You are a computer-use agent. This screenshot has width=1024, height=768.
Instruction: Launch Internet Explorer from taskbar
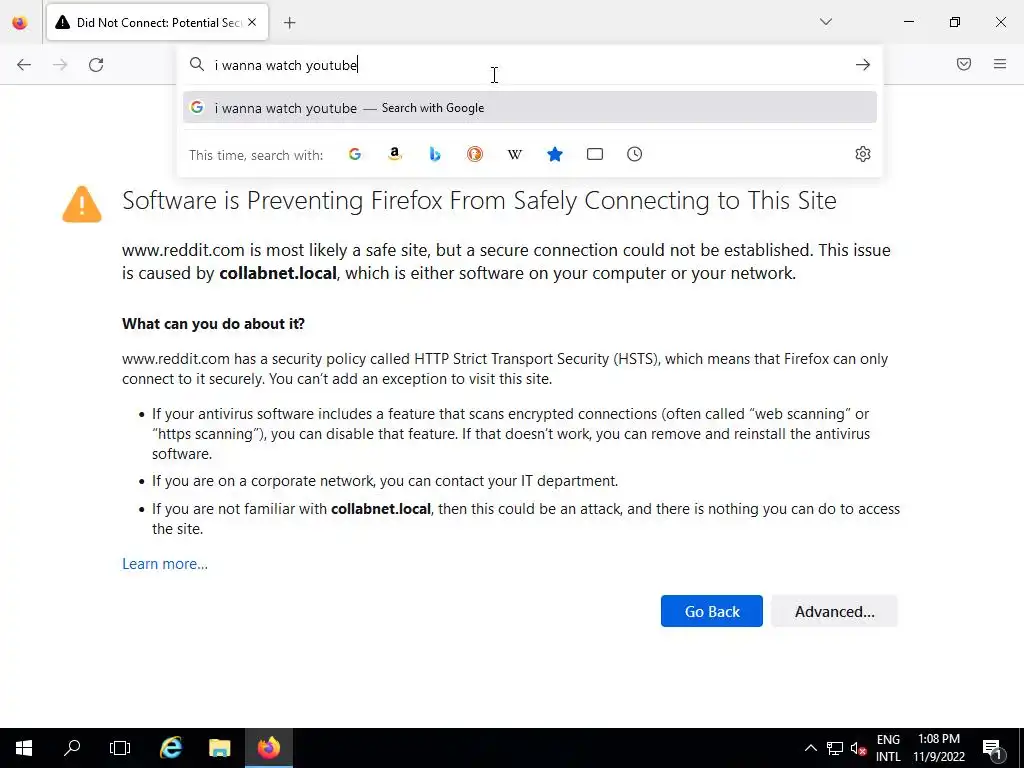pyautogui.click(x=170, y=748)
